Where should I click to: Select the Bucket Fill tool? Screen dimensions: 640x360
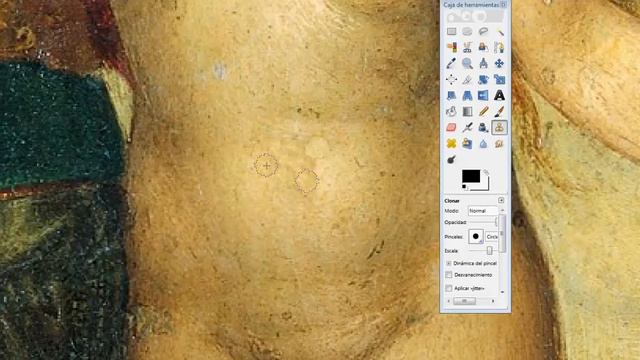pyautogui.click(x=451, y=111)
